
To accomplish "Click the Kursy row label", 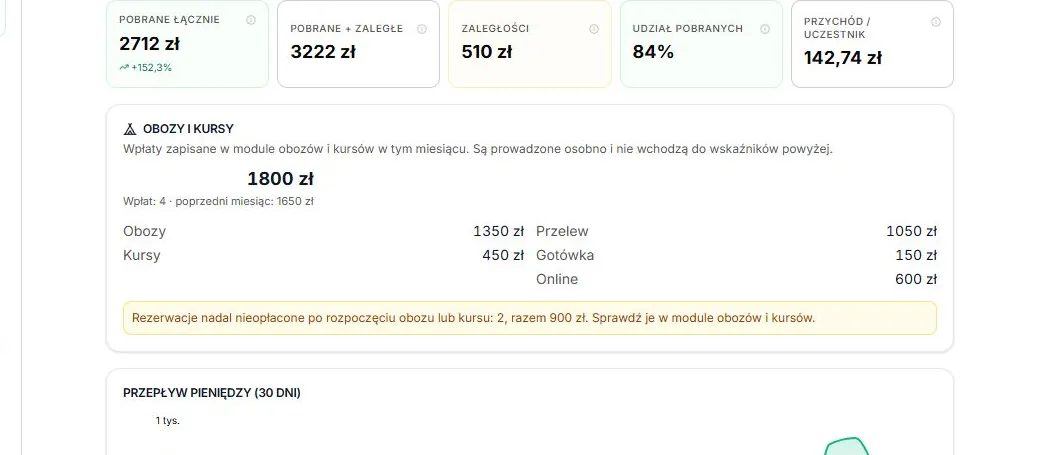I will tap(142, 255).
